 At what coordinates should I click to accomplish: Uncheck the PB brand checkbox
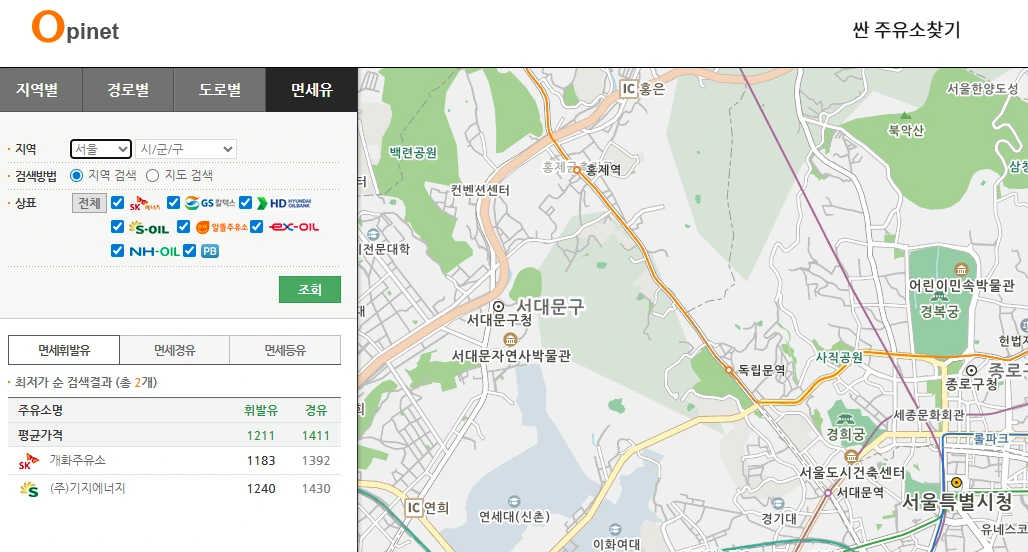[189, 250]
